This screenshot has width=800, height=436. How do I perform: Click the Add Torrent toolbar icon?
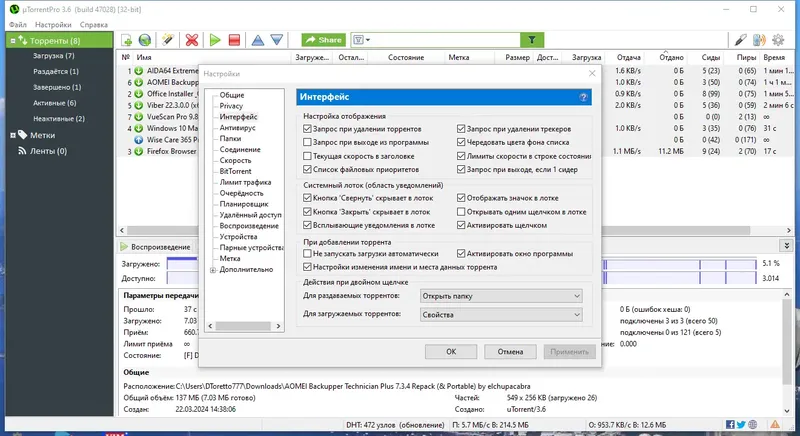click(127, 40)
